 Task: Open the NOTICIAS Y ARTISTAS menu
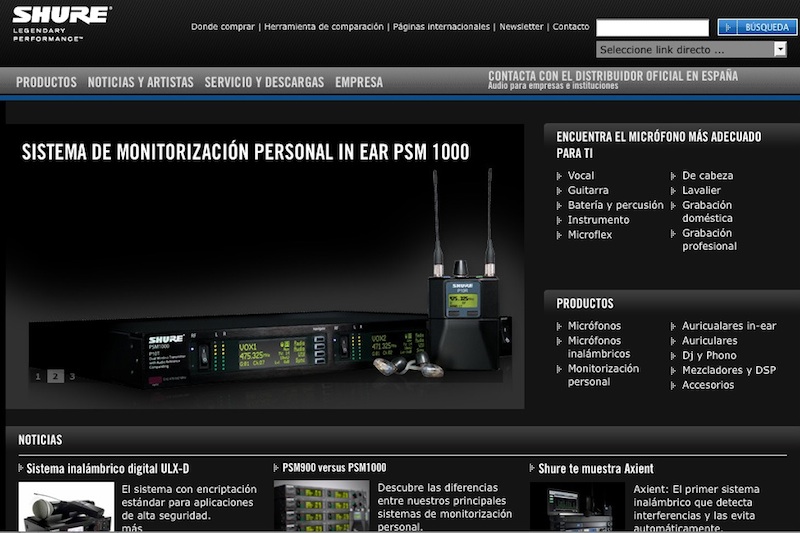tap(140, 82)
